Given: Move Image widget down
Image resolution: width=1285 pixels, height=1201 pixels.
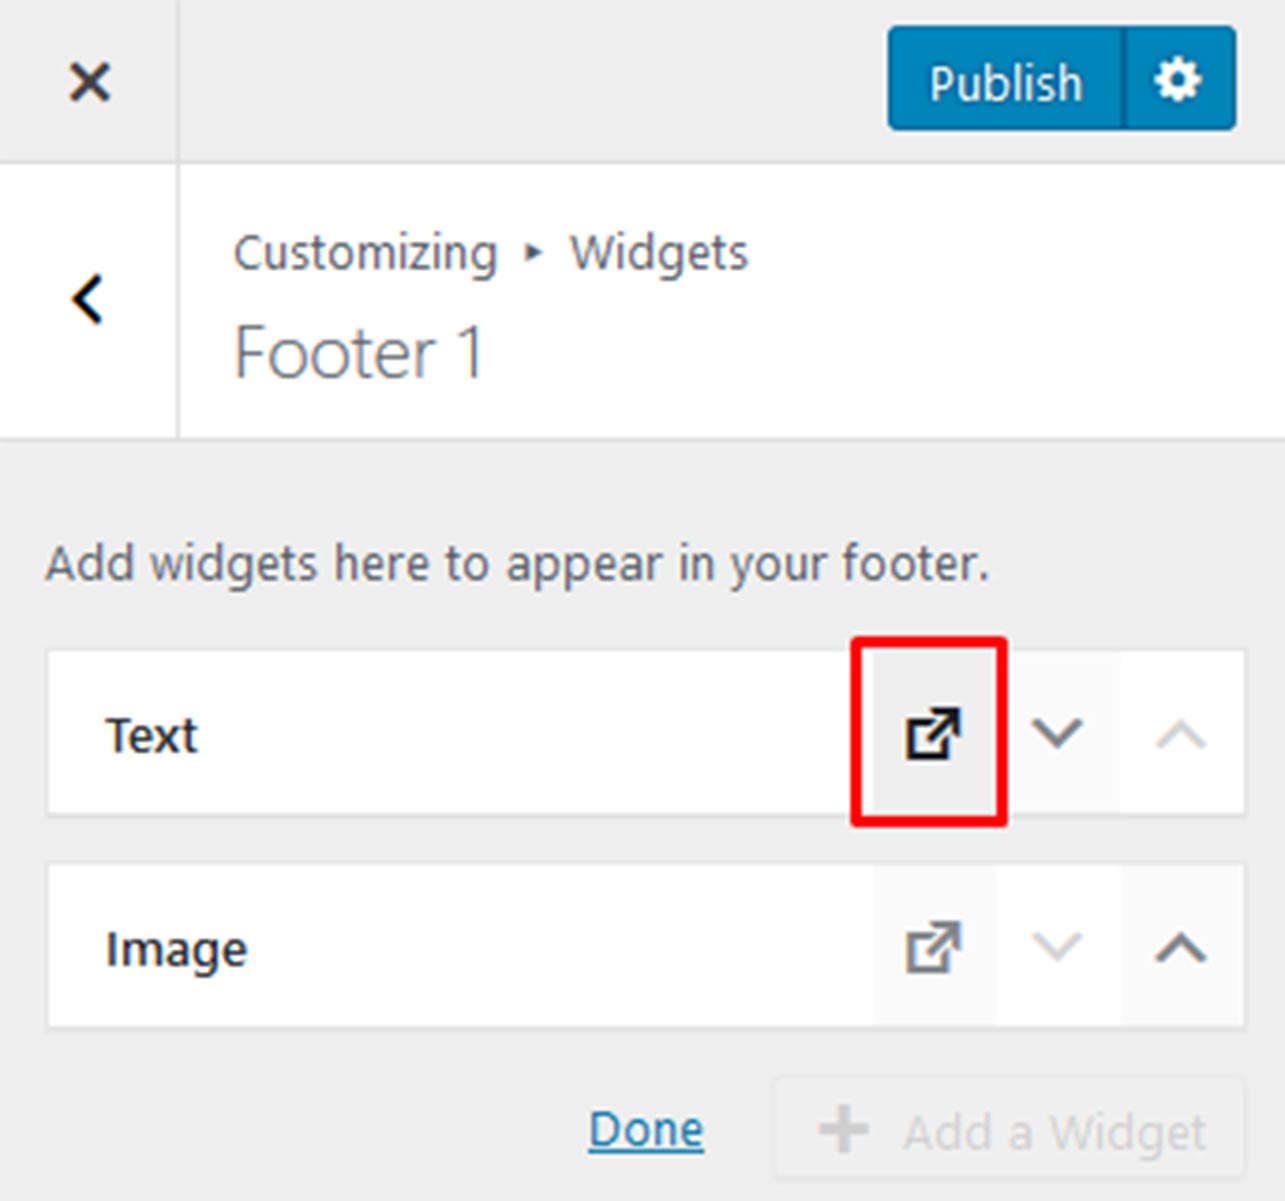Looking at the screenshot, I should pyautogui.click(x=1058, y=947).
